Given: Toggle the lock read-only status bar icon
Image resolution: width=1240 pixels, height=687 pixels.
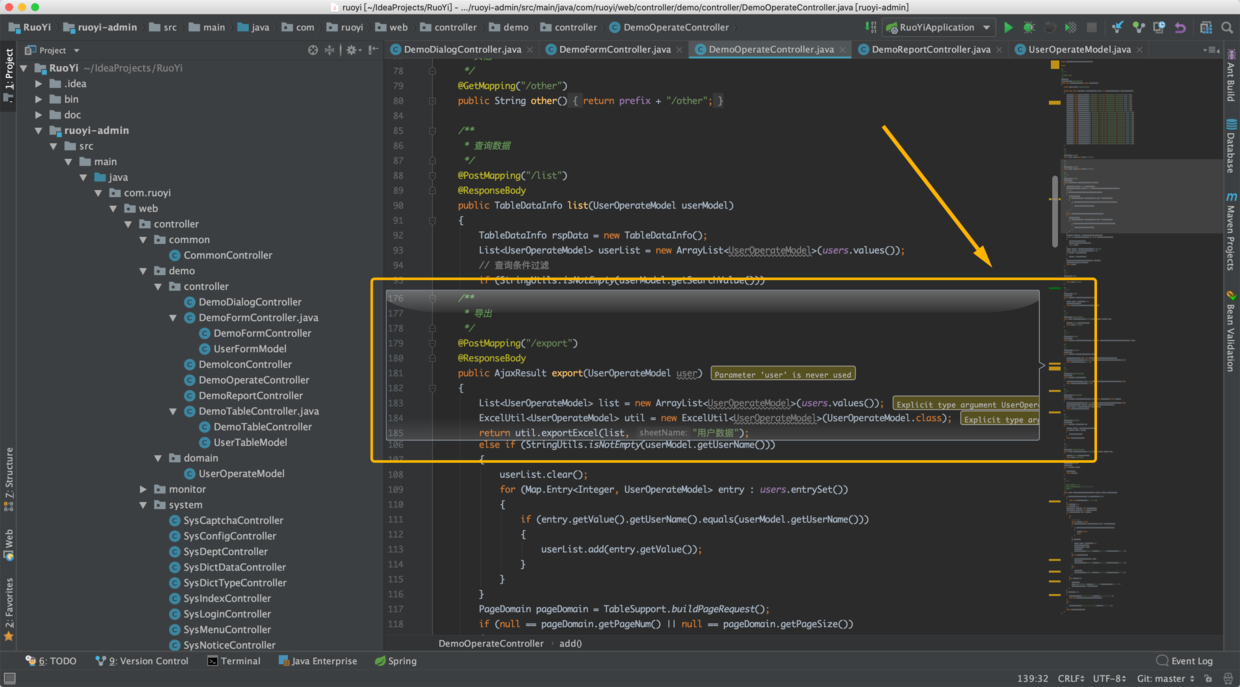Looking at the screenshot, I should pyautogui.click(x=1209, y=678).
